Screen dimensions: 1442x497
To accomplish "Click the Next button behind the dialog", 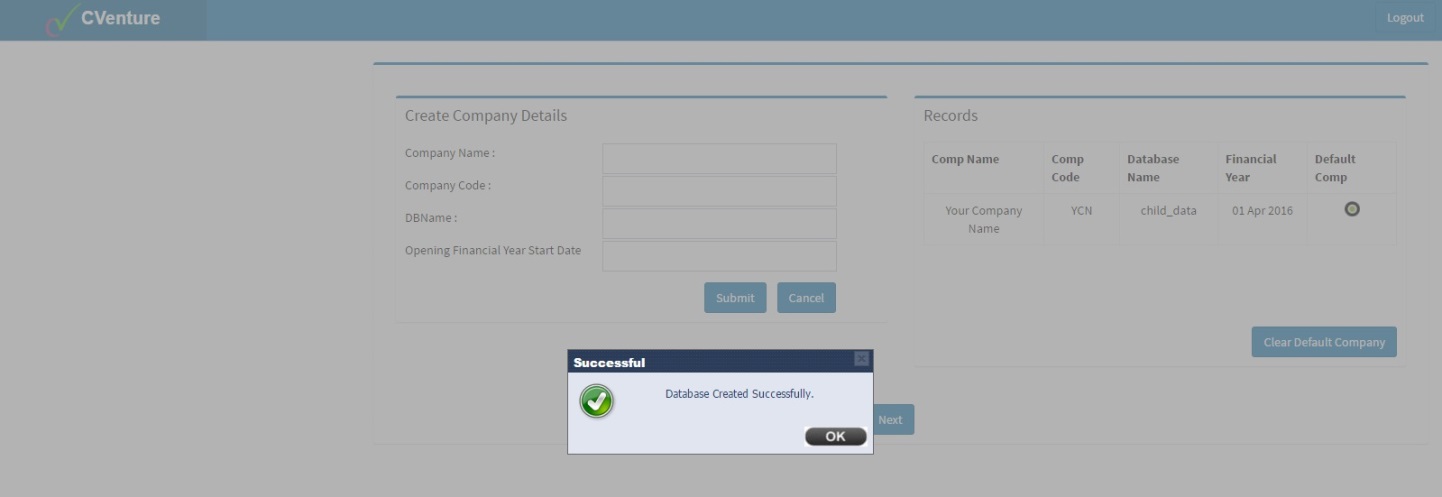I will pos(893,420).
